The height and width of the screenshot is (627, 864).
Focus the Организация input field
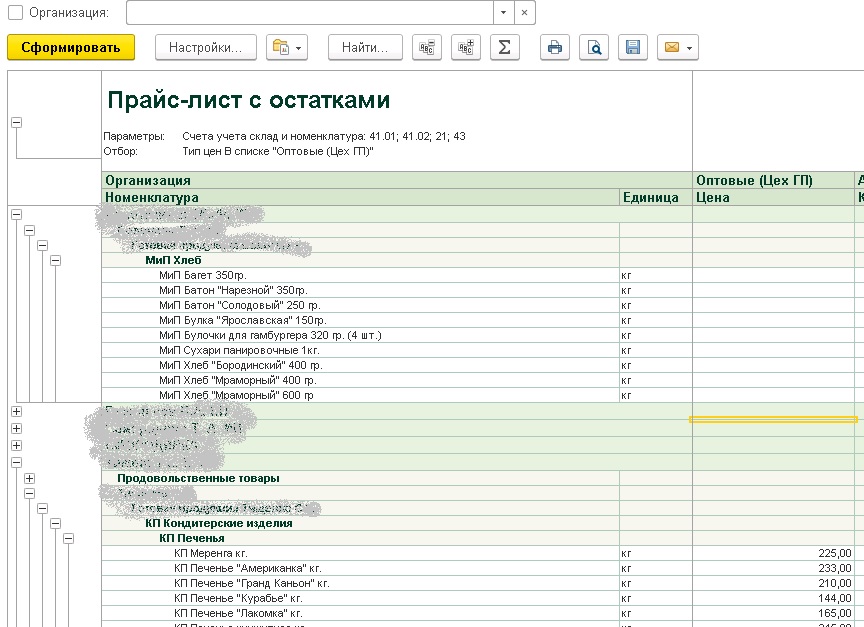coord(310,12)
